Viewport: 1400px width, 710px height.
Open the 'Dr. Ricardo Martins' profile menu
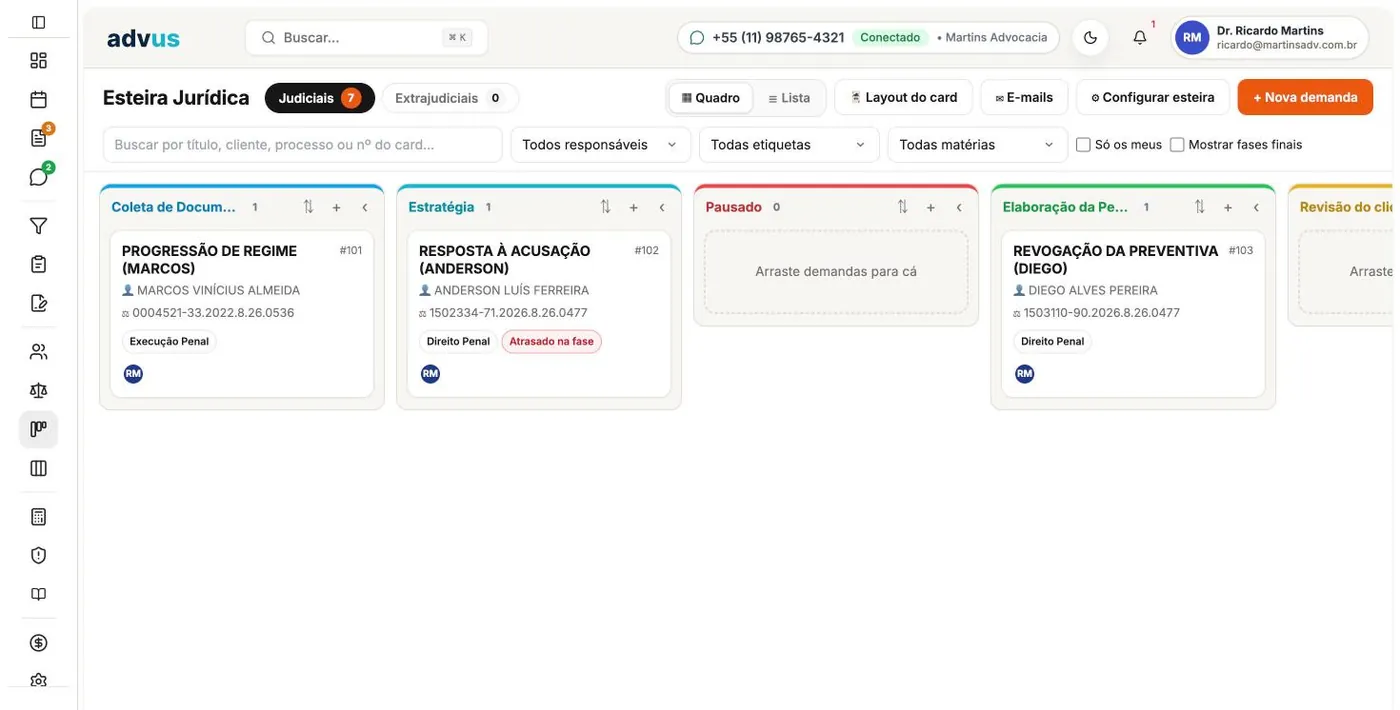(1270, 38)
